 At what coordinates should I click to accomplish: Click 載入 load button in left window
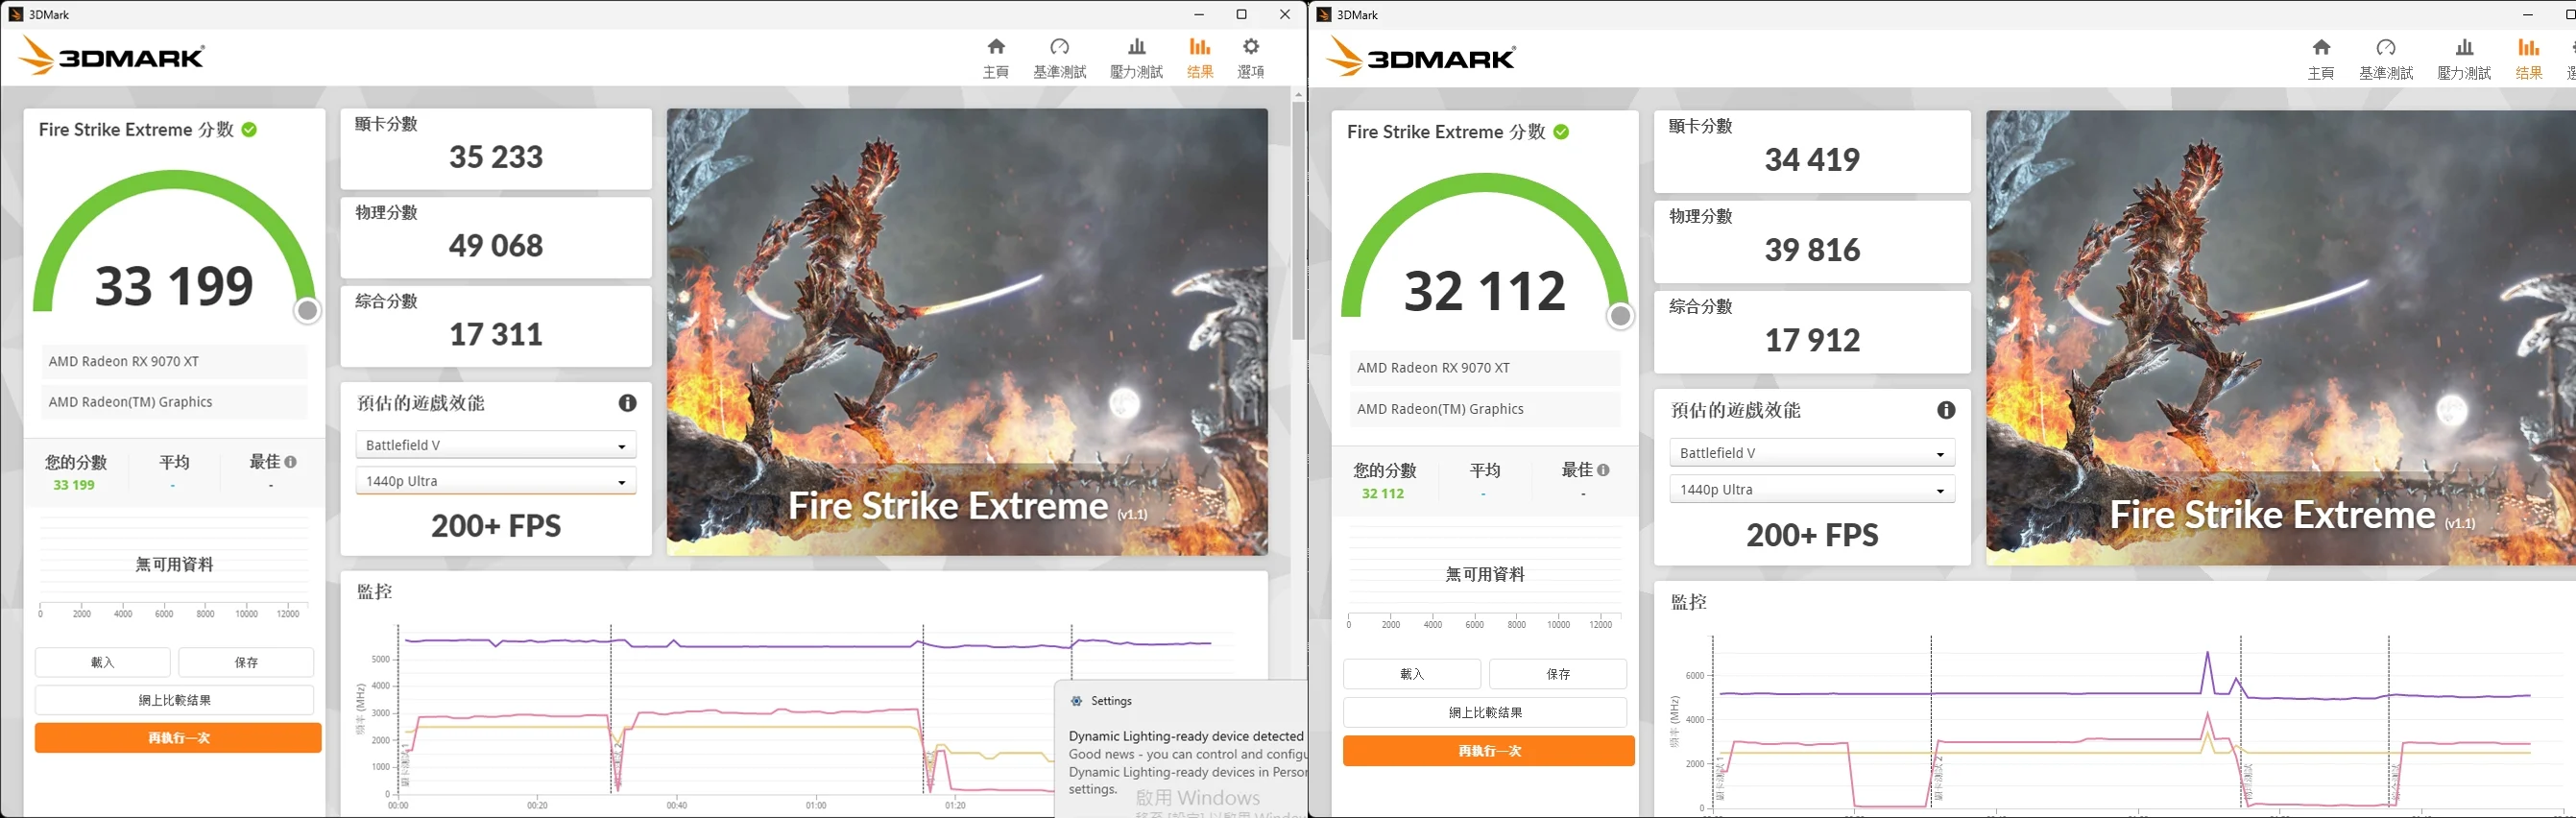[x=103, y=662]
